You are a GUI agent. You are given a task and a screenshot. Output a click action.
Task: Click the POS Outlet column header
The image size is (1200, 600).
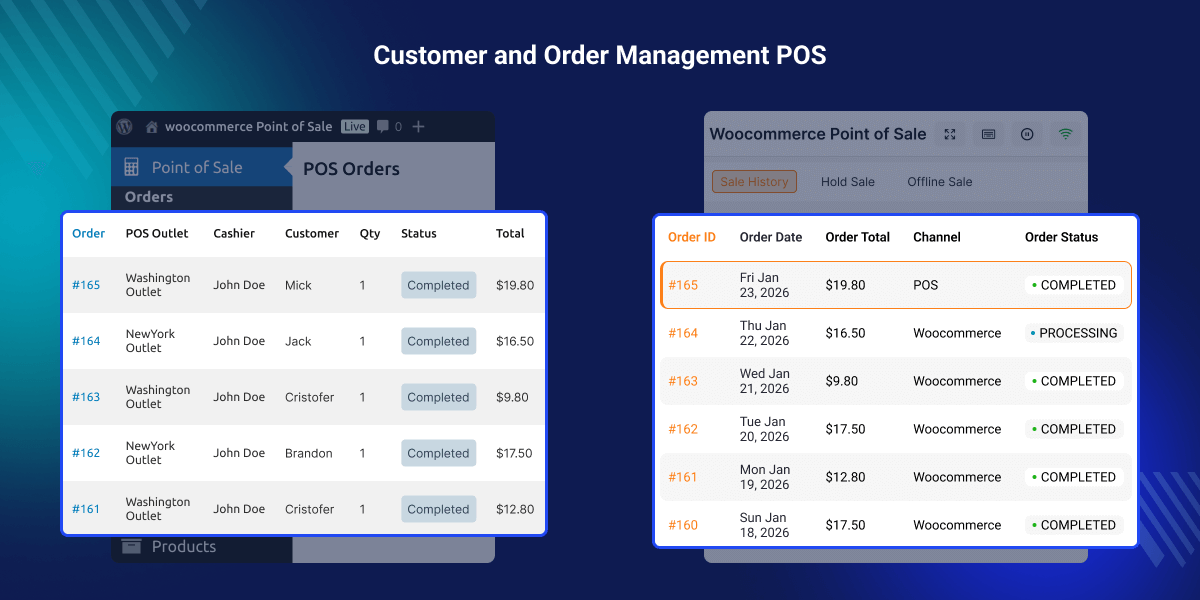tap(157, 233)
